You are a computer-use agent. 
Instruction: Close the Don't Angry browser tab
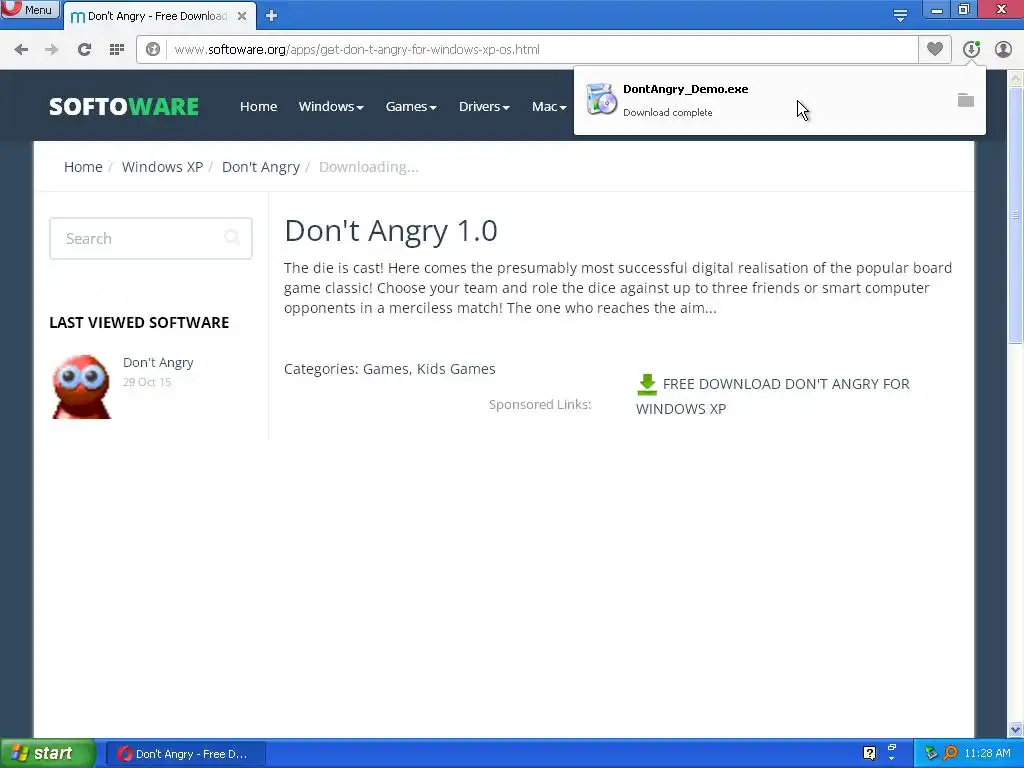pos(242,16)
